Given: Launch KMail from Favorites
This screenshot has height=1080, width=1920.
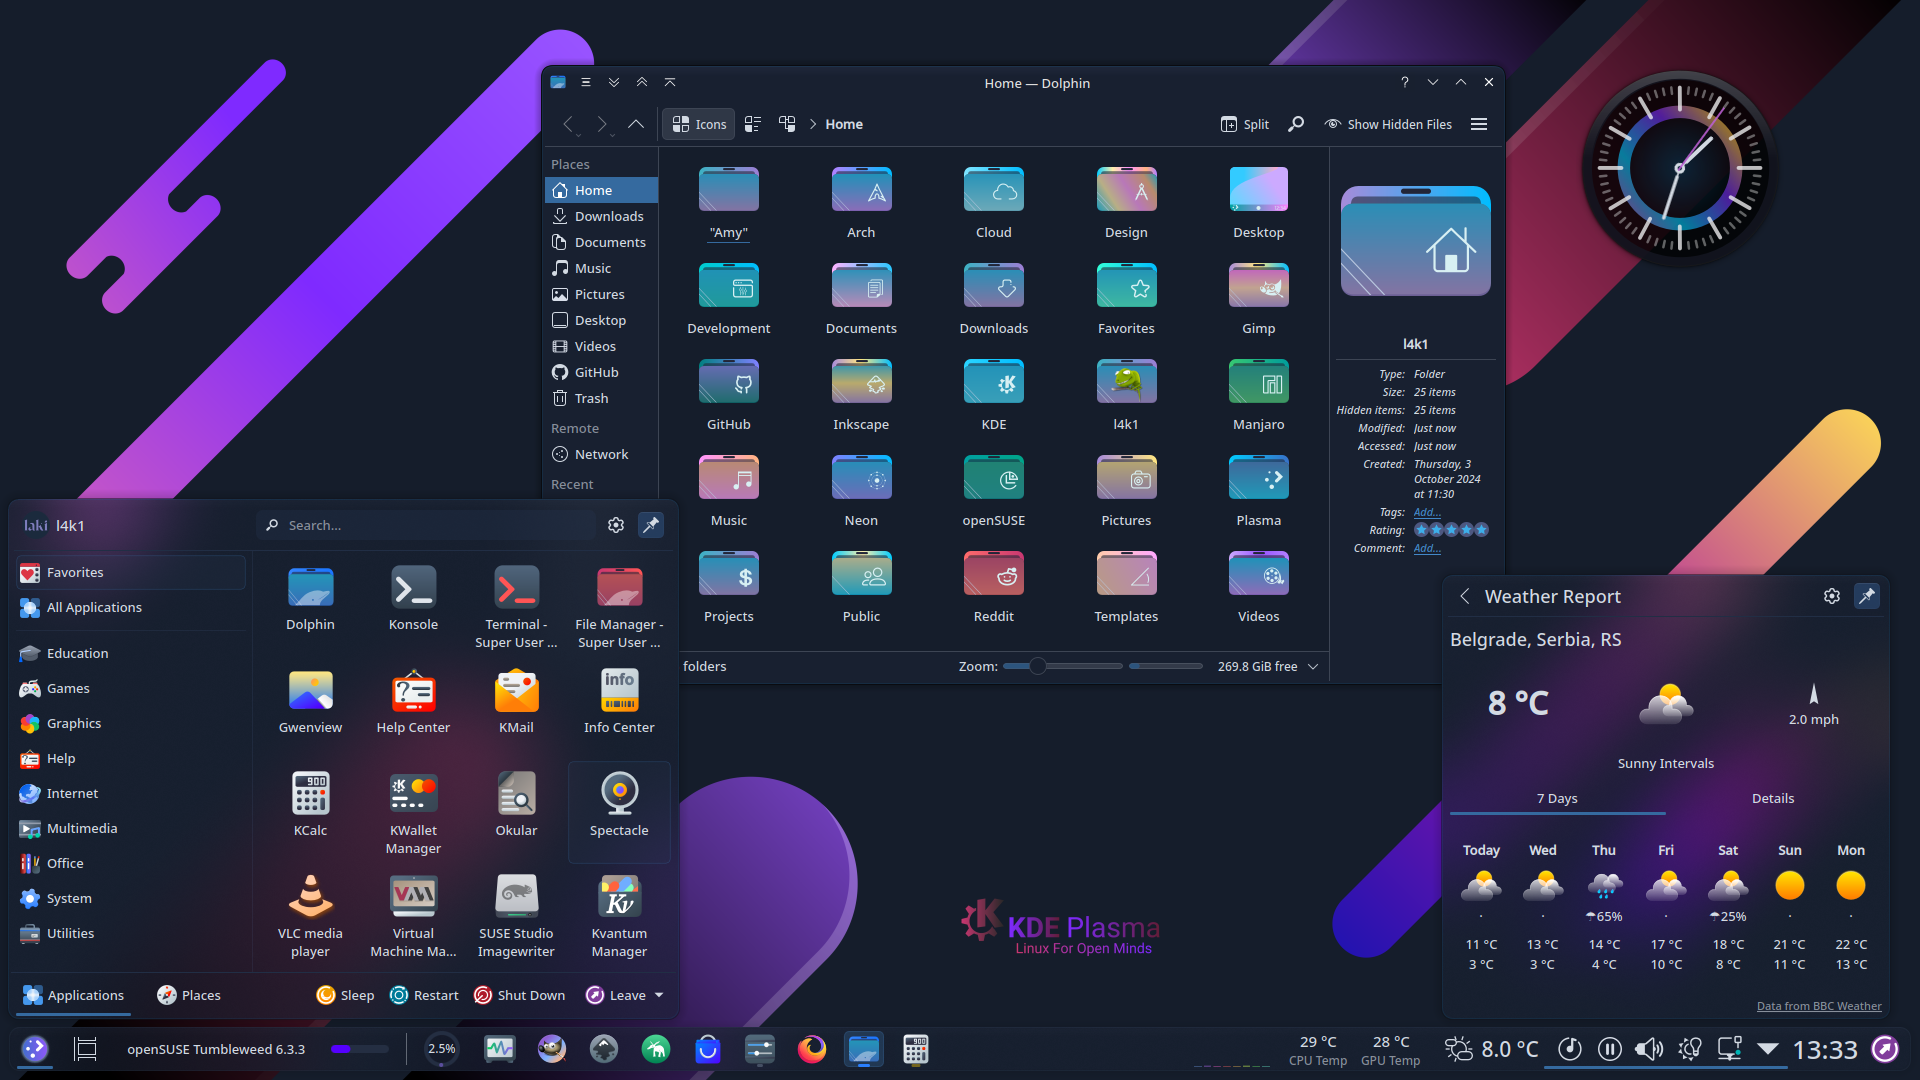Looking at the screenshot, I should coord(516,701).
